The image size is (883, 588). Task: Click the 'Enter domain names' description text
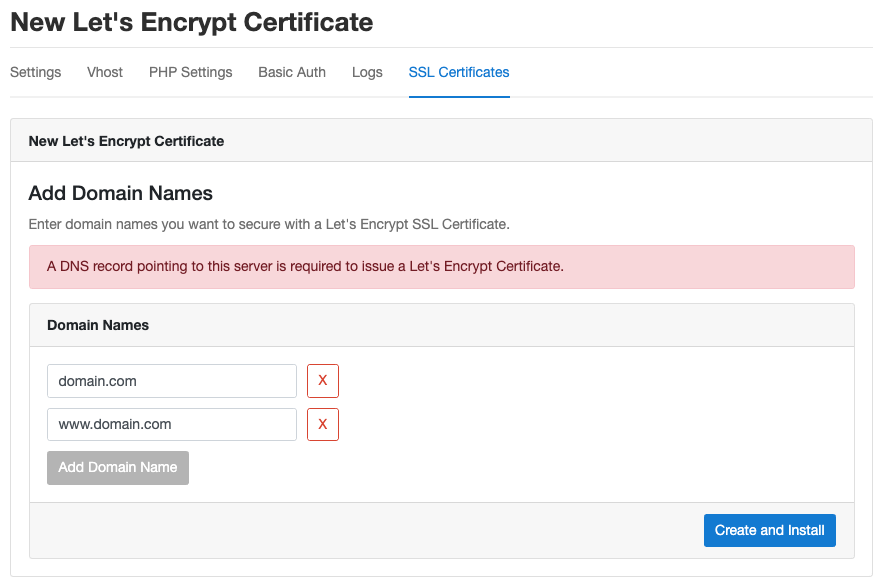(269, 224)
